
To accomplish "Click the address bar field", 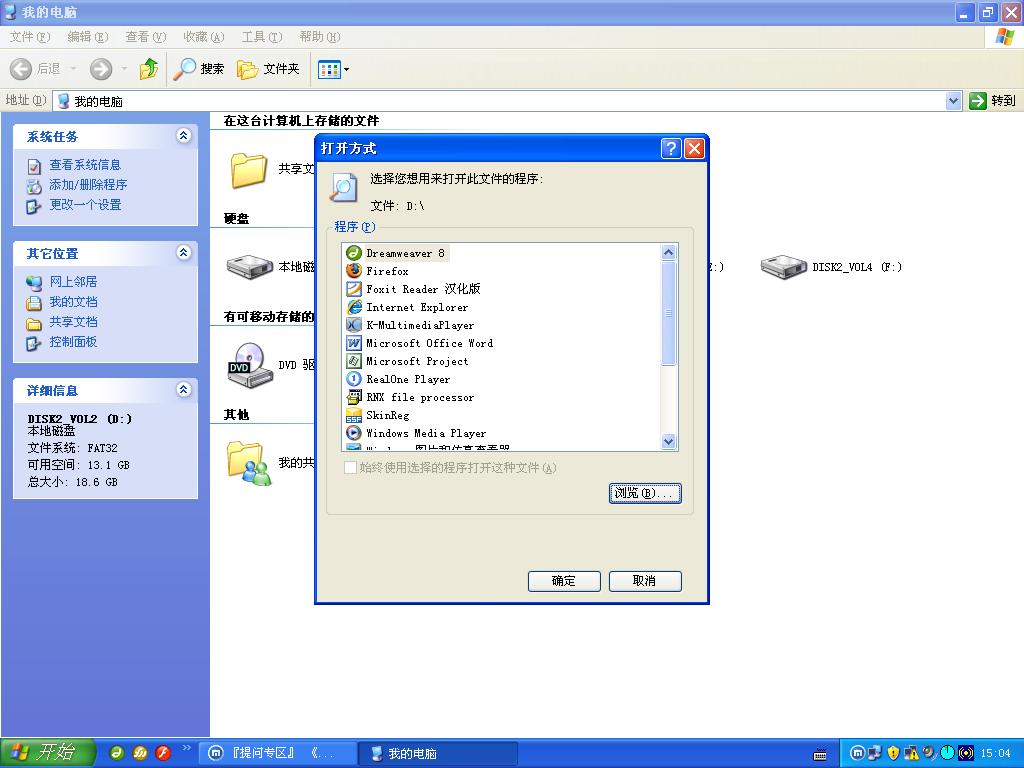I will [x=500, y=101].
